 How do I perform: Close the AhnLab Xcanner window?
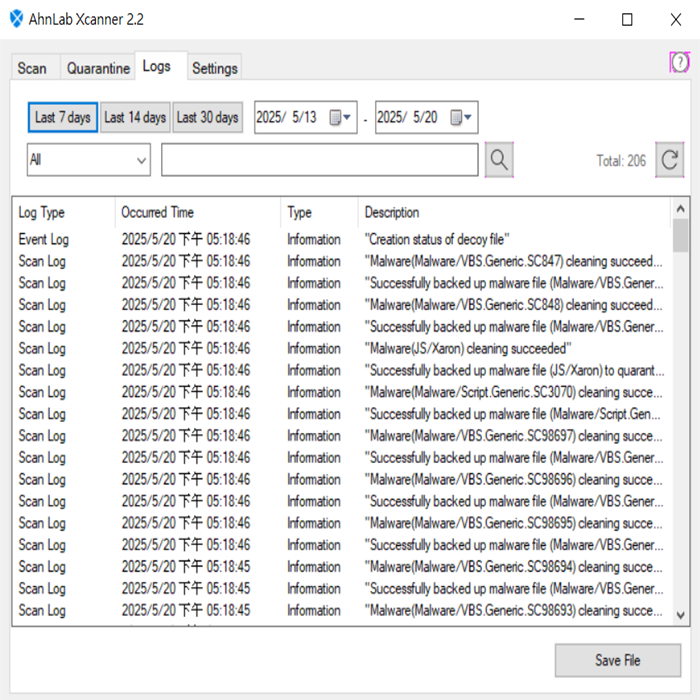(675, 19)
